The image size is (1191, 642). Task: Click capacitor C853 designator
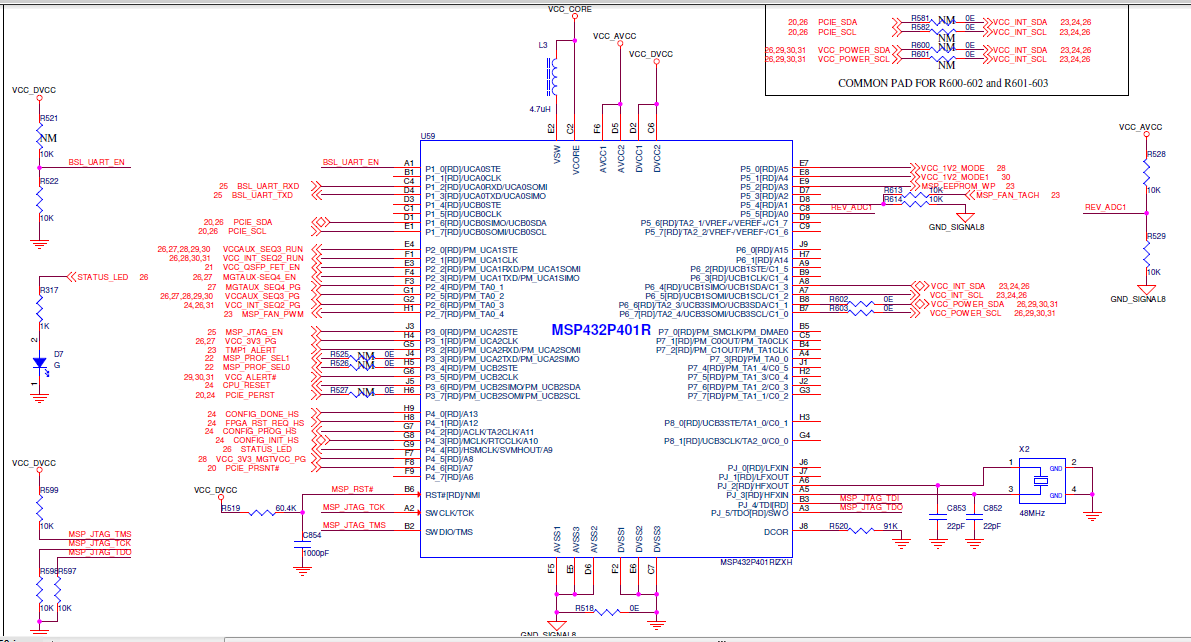[956, 508]
